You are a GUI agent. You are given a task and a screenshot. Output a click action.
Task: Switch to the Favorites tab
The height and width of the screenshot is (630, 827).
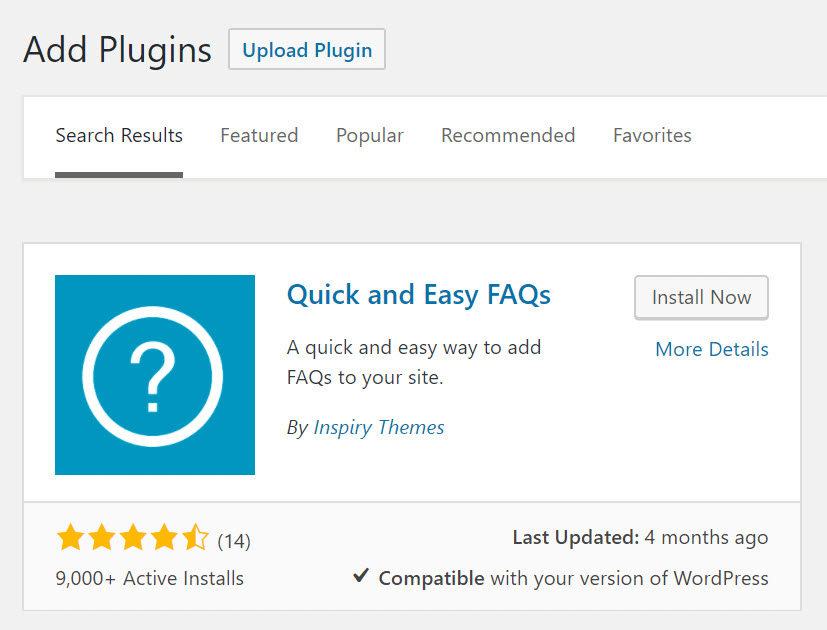point(652,135)
